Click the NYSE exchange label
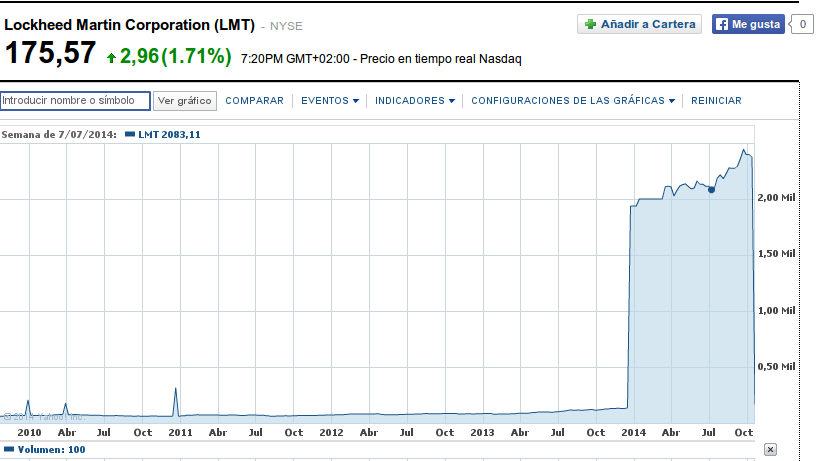Image resolution: width=826 pixels, height=461 pixels. click(286, 26)
